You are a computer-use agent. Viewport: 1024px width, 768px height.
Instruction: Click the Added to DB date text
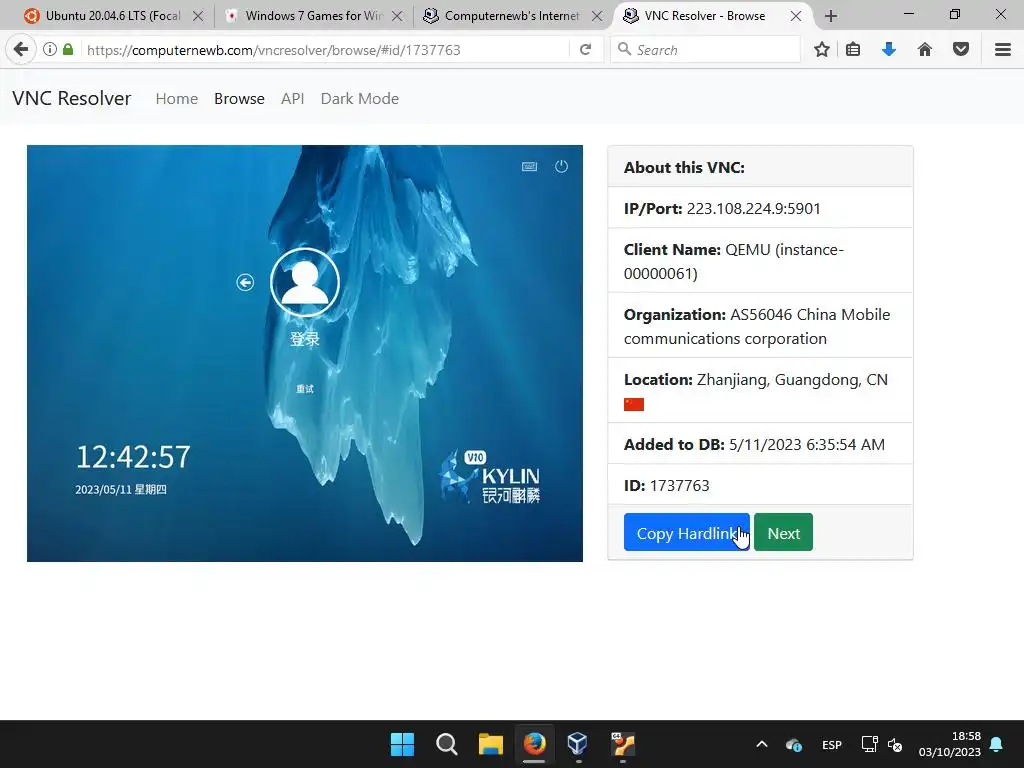click(x=754, y=444)
